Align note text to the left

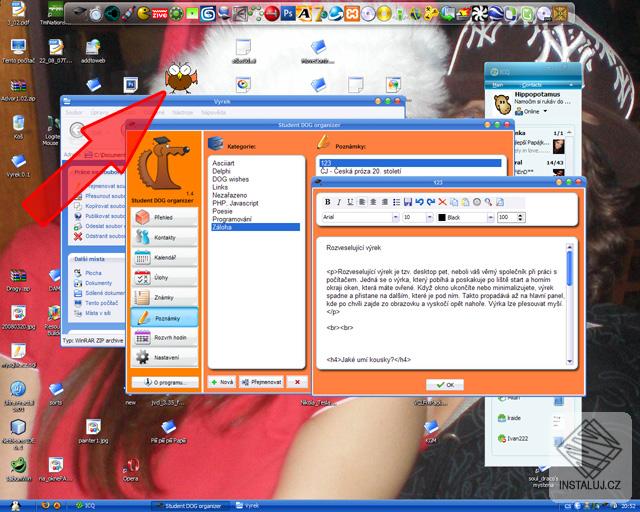(x=362, y=202)
